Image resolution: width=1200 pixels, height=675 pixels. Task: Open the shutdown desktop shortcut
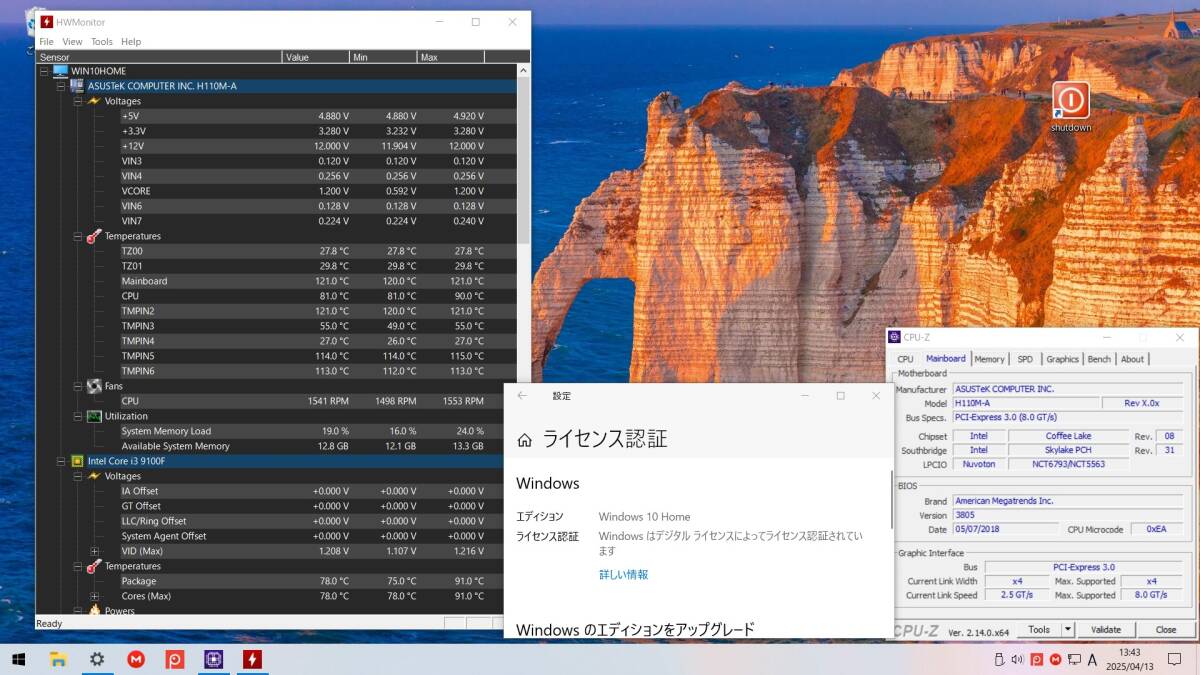coord(1070,107)
